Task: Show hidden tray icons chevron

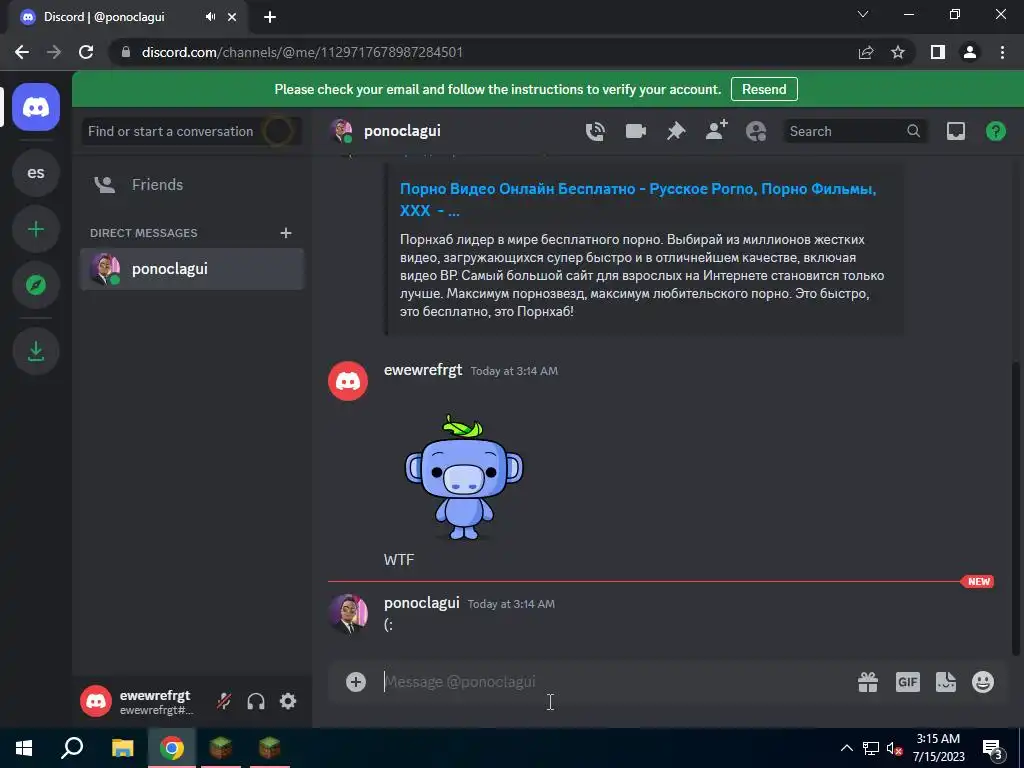Action: click(x=846, y=748)
